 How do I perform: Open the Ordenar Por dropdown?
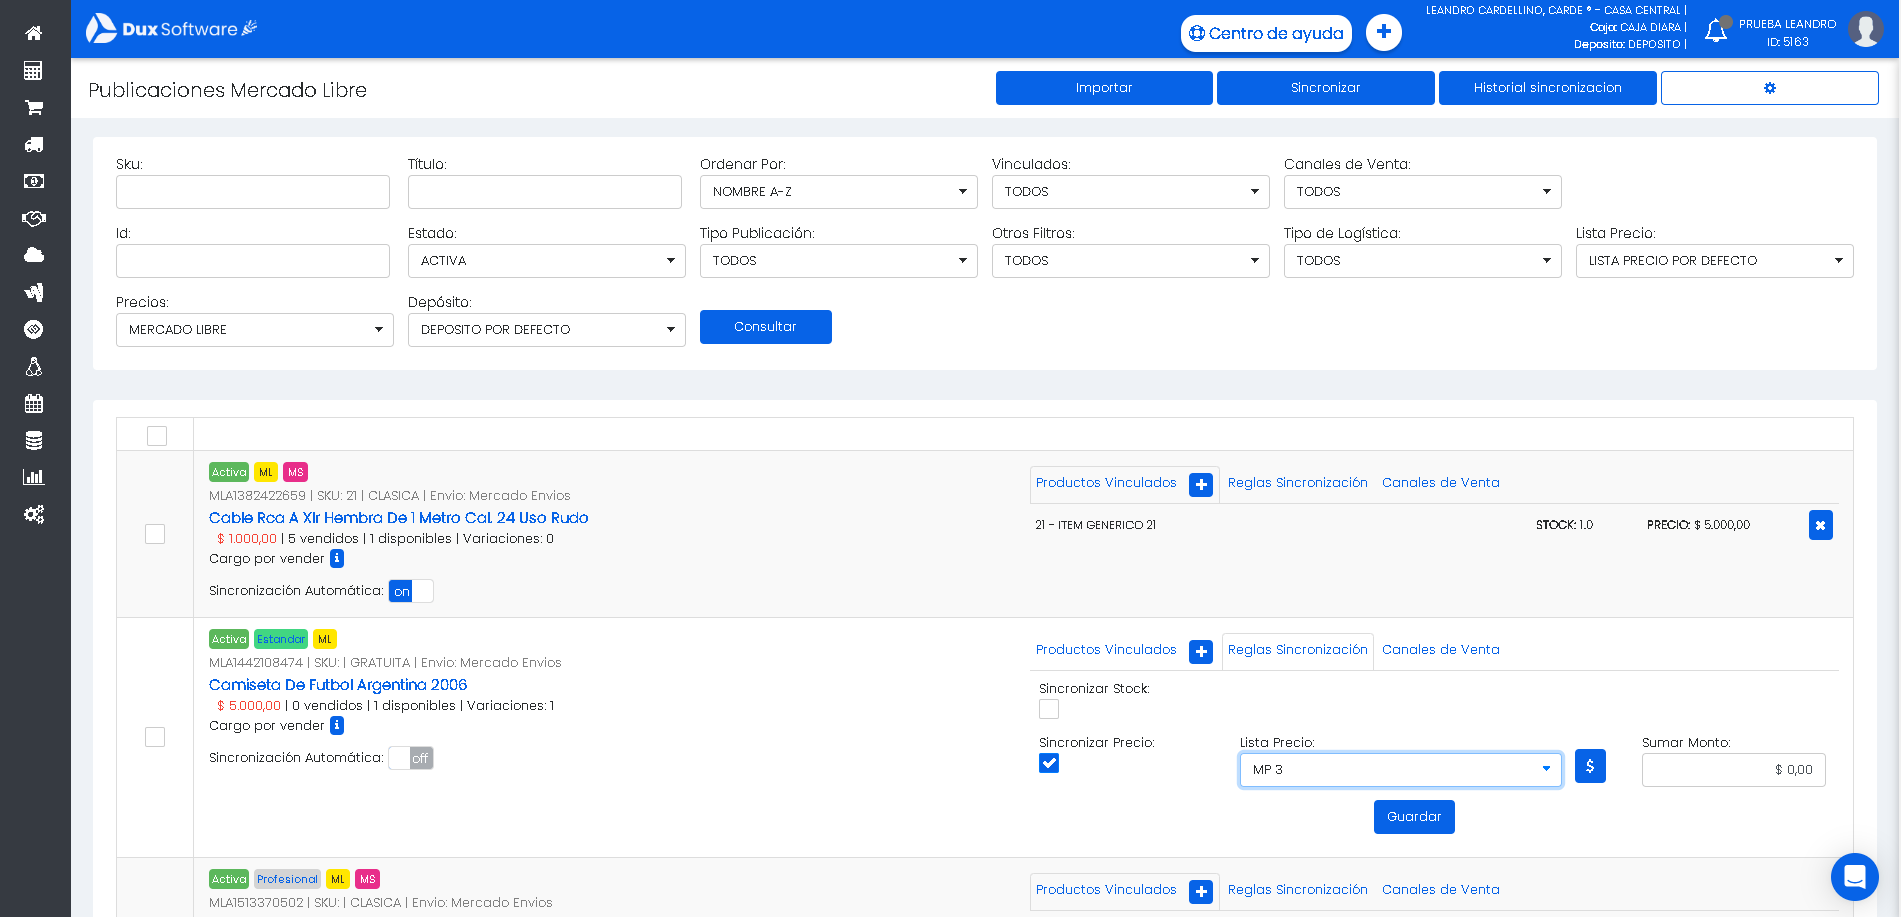tap(839, 192)
